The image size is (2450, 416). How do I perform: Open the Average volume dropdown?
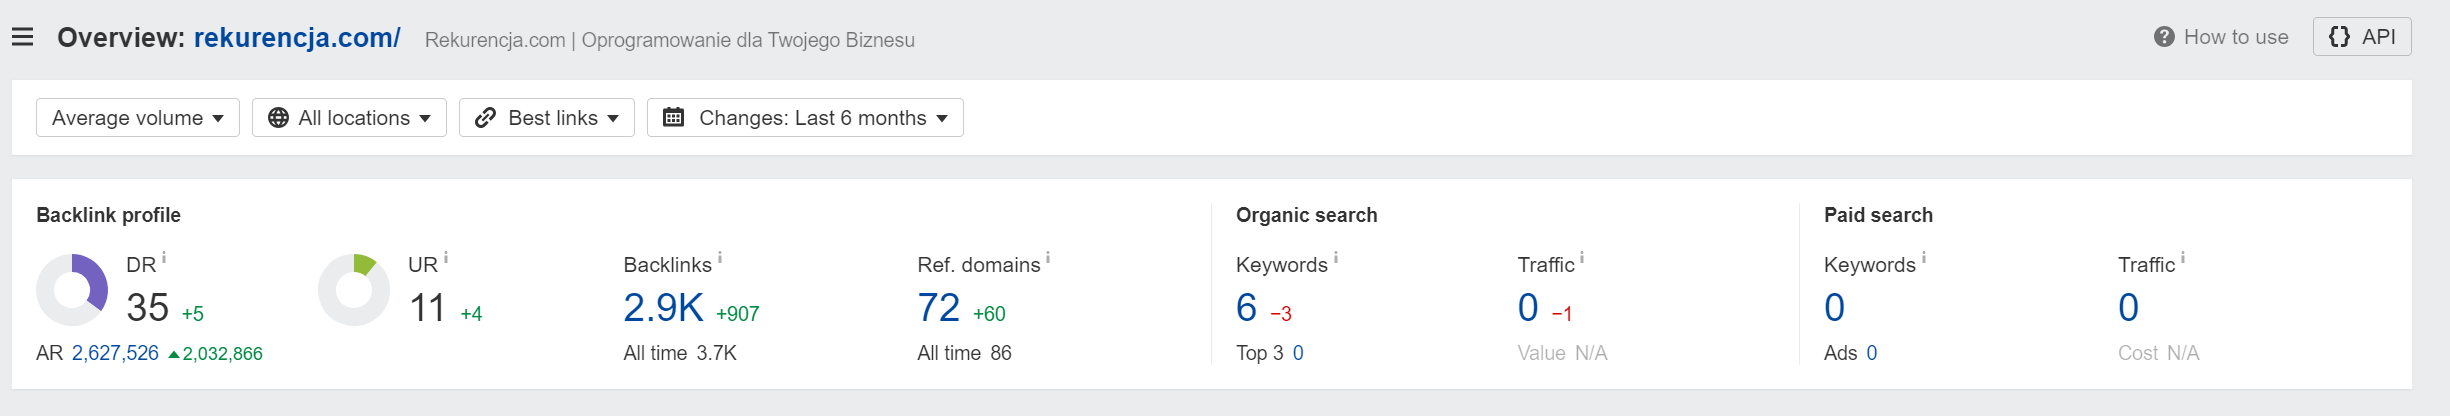click(138, 118)
